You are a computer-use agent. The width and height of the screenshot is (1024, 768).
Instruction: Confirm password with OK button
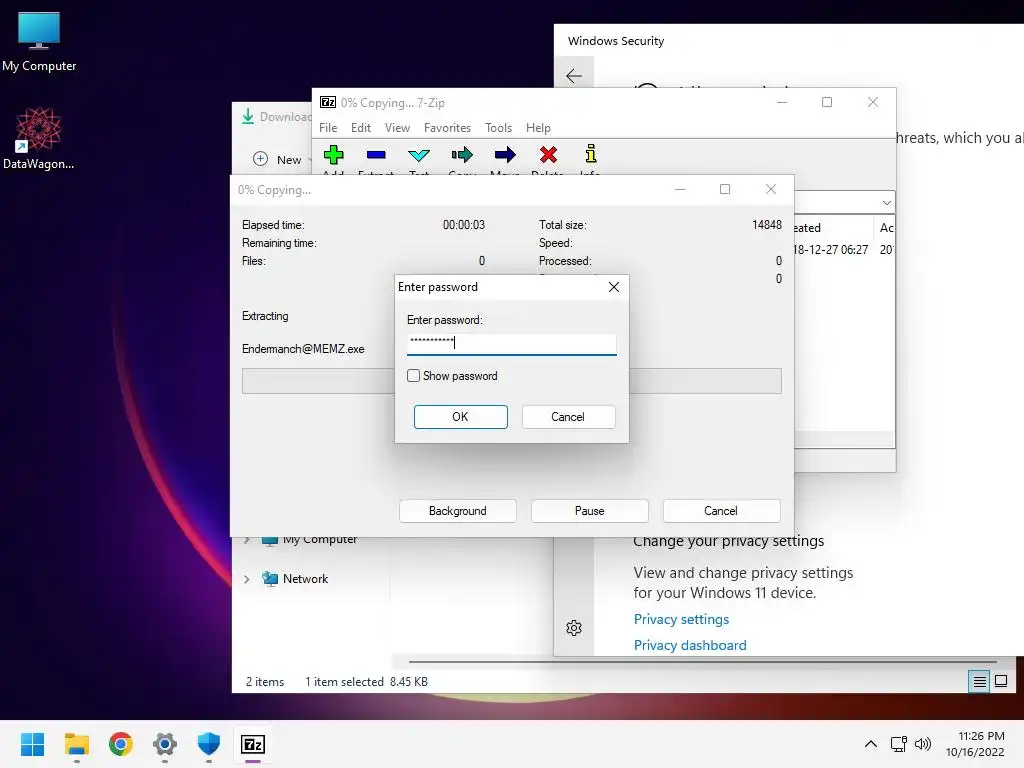point(460,417)
